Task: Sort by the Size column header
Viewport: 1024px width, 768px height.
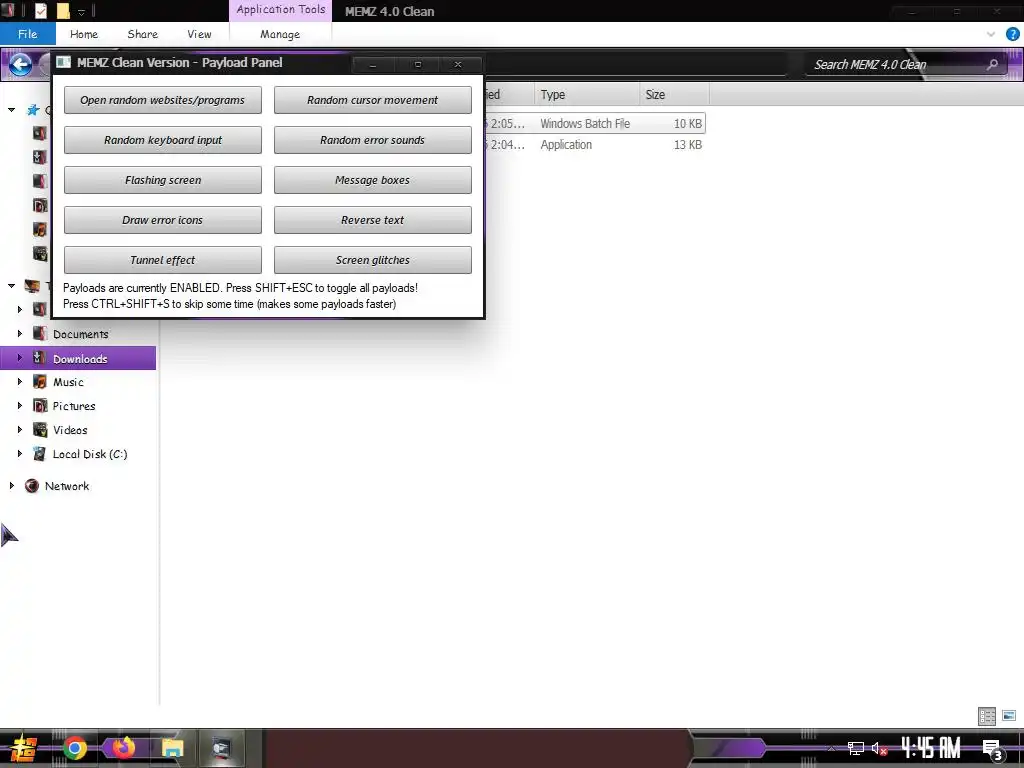Action: point(674,95)
